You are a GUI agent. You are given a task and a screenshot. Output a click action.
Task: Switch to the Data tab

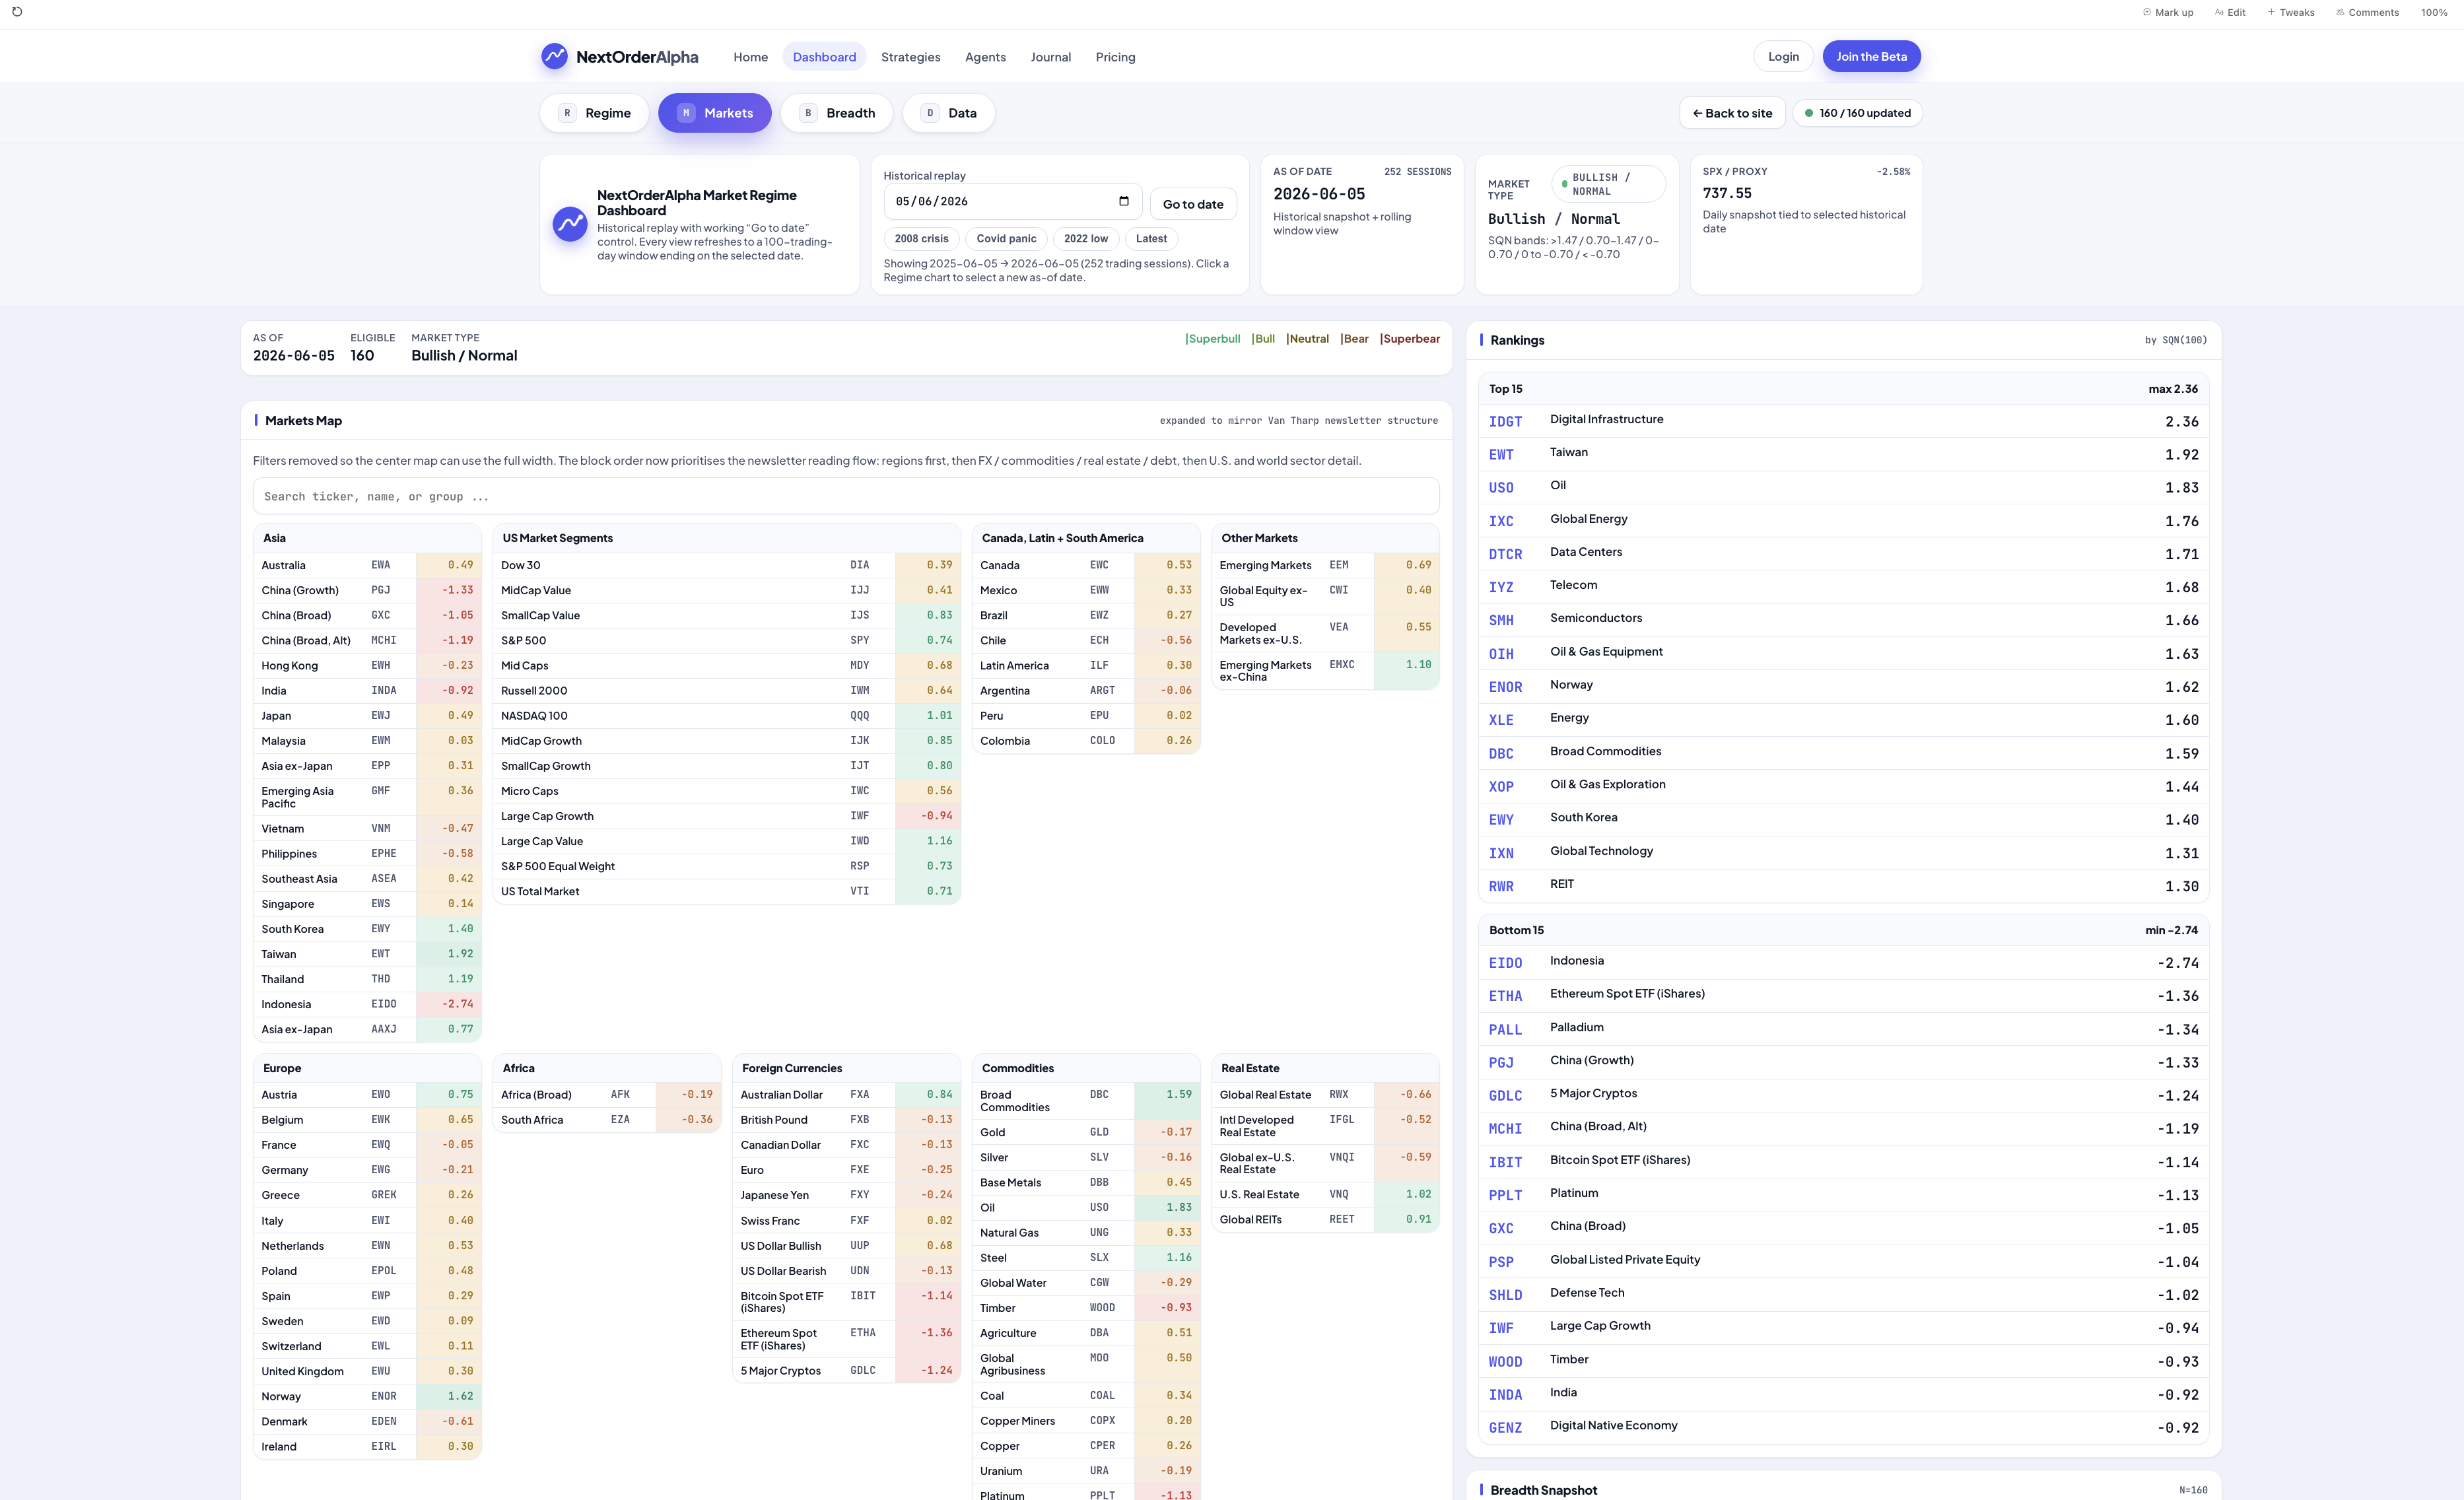[948, 113]
